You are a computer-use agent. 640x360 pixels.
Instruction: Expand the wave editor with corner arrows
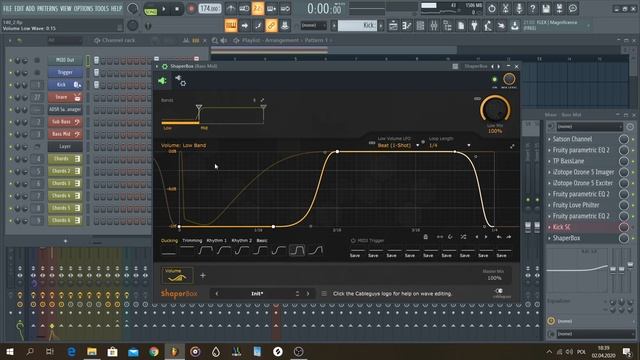click(x=512, y=146)
